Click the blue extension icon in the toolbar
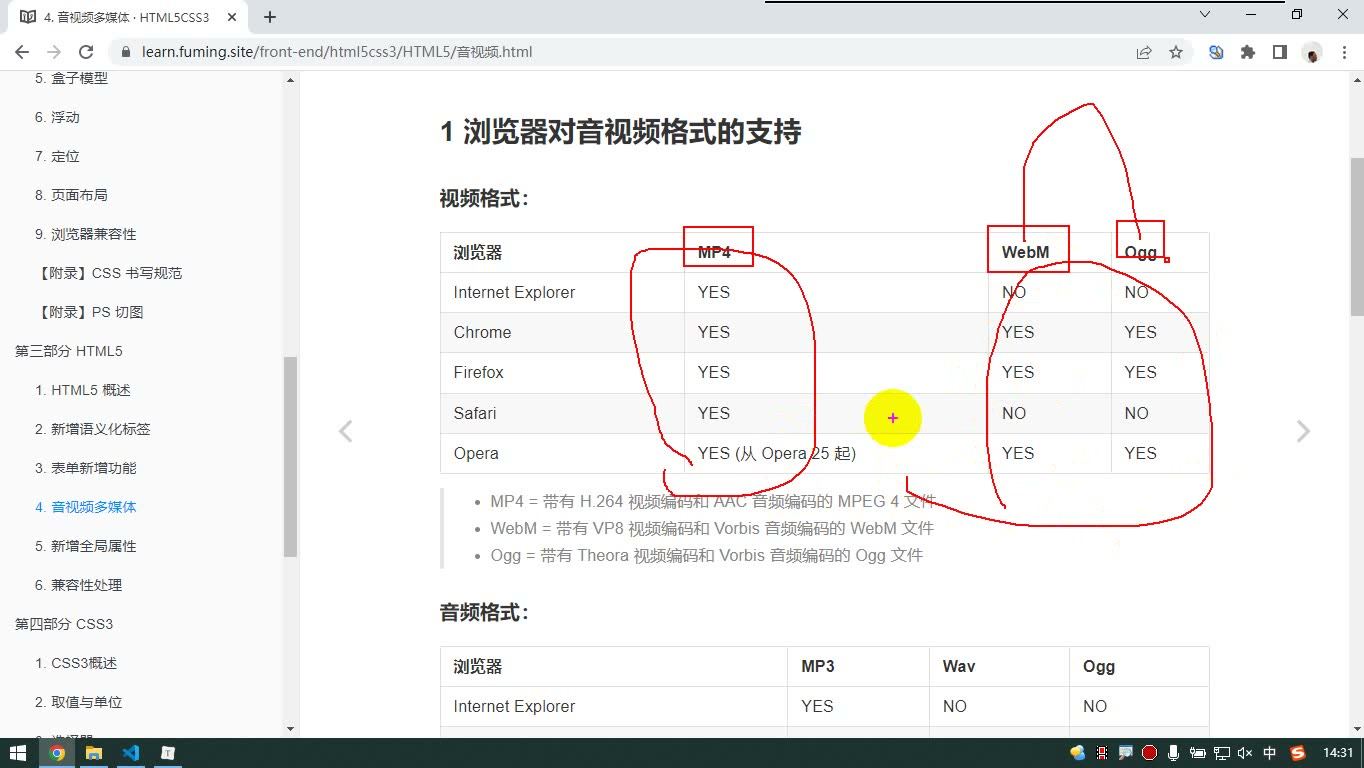 [x=1216, y=52]
